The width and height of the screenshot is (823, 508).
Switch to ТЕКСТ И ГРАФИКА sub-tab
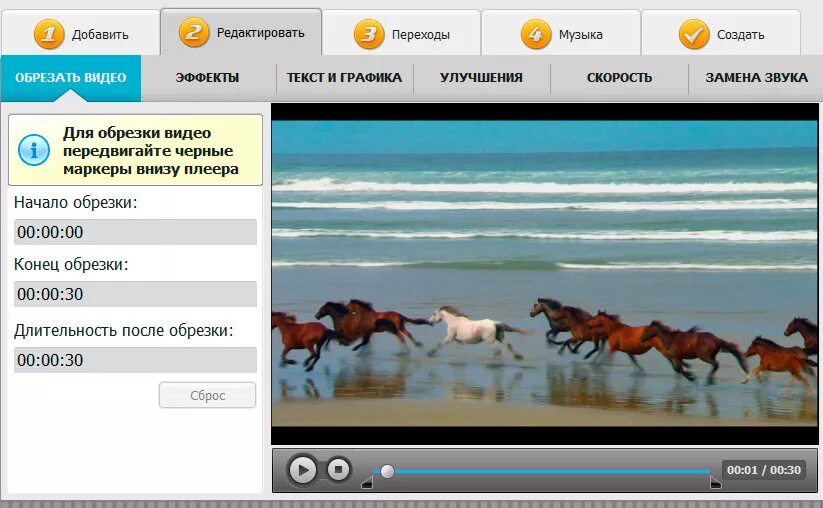[344, 78]
